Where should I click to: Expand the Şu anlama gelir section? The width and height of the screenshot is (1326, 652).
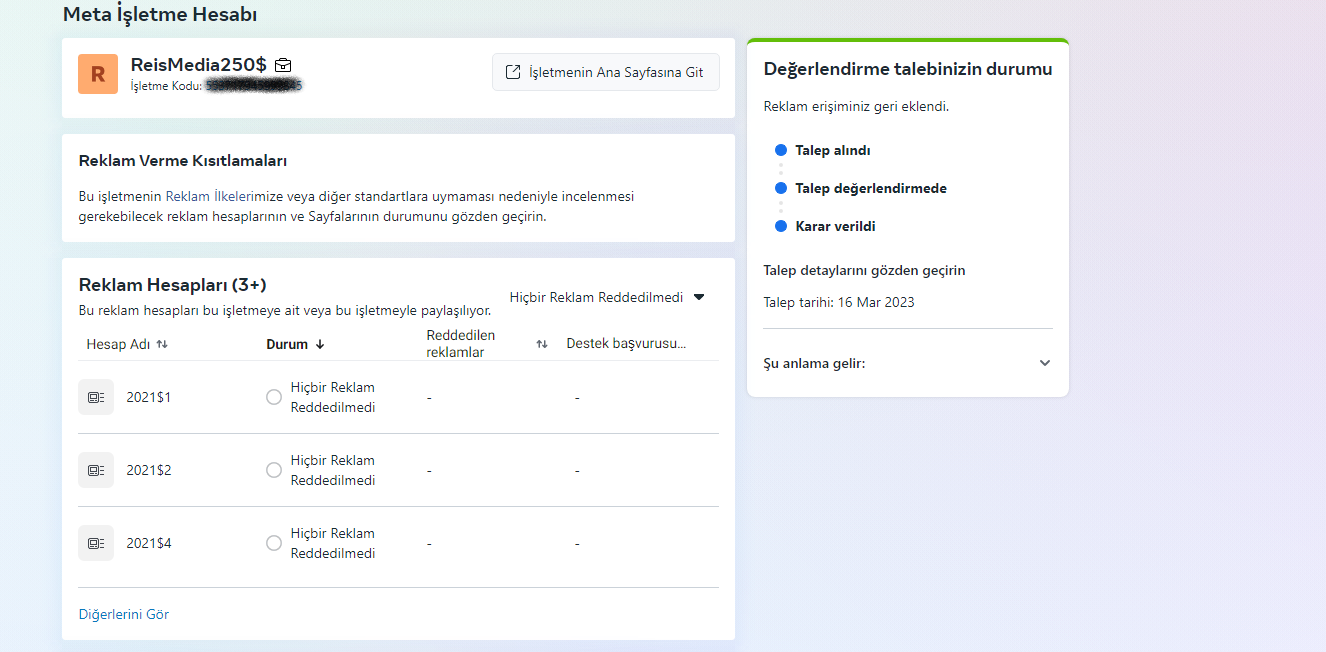(908, 363)
